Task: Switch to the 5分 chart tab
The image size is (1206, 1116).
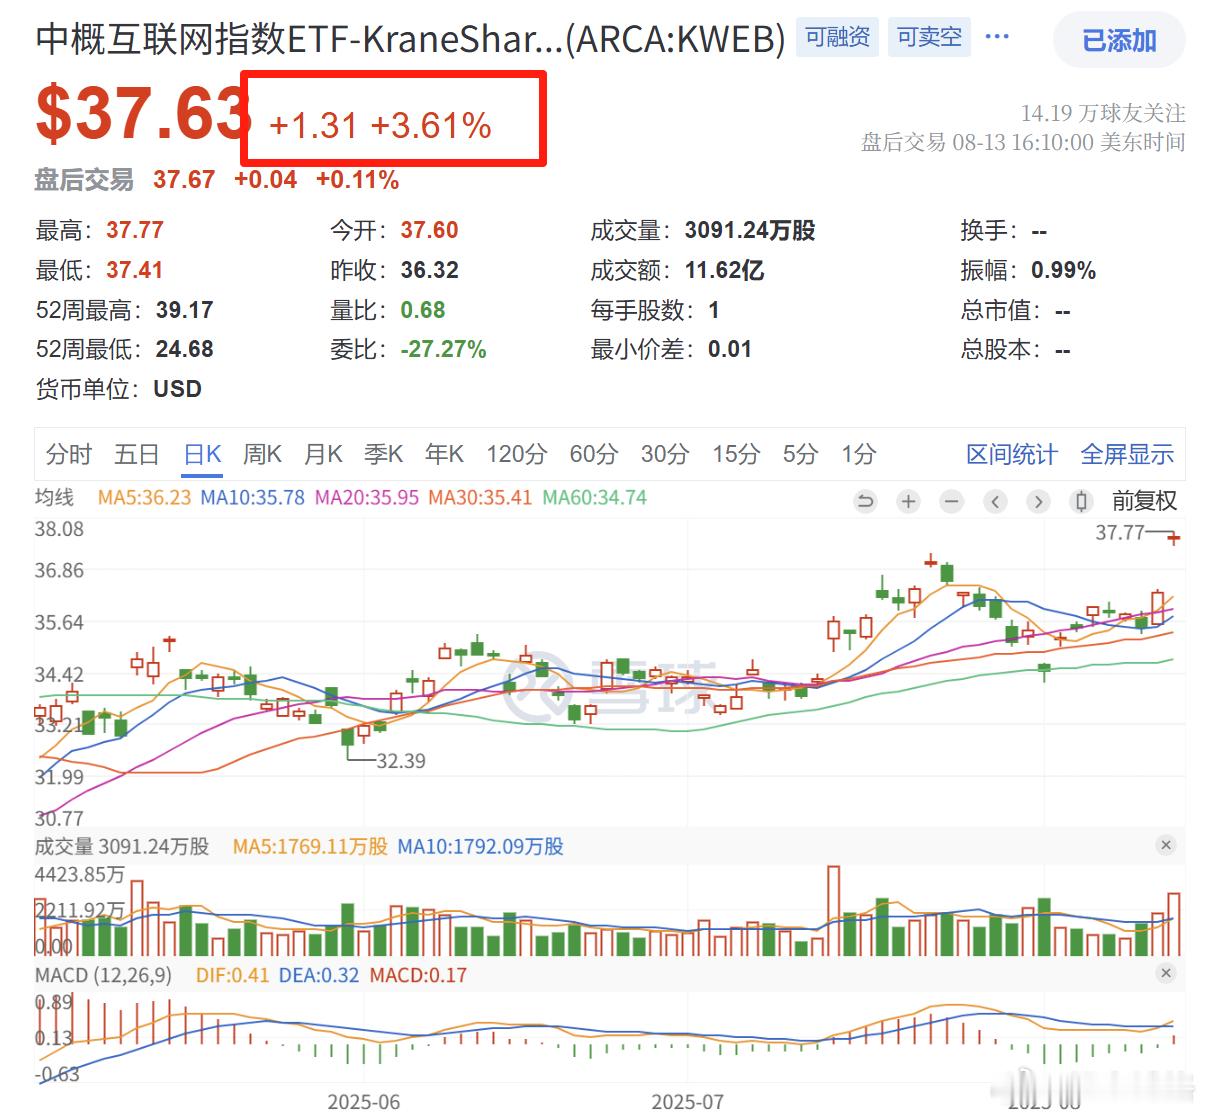Action: [800, 454]
